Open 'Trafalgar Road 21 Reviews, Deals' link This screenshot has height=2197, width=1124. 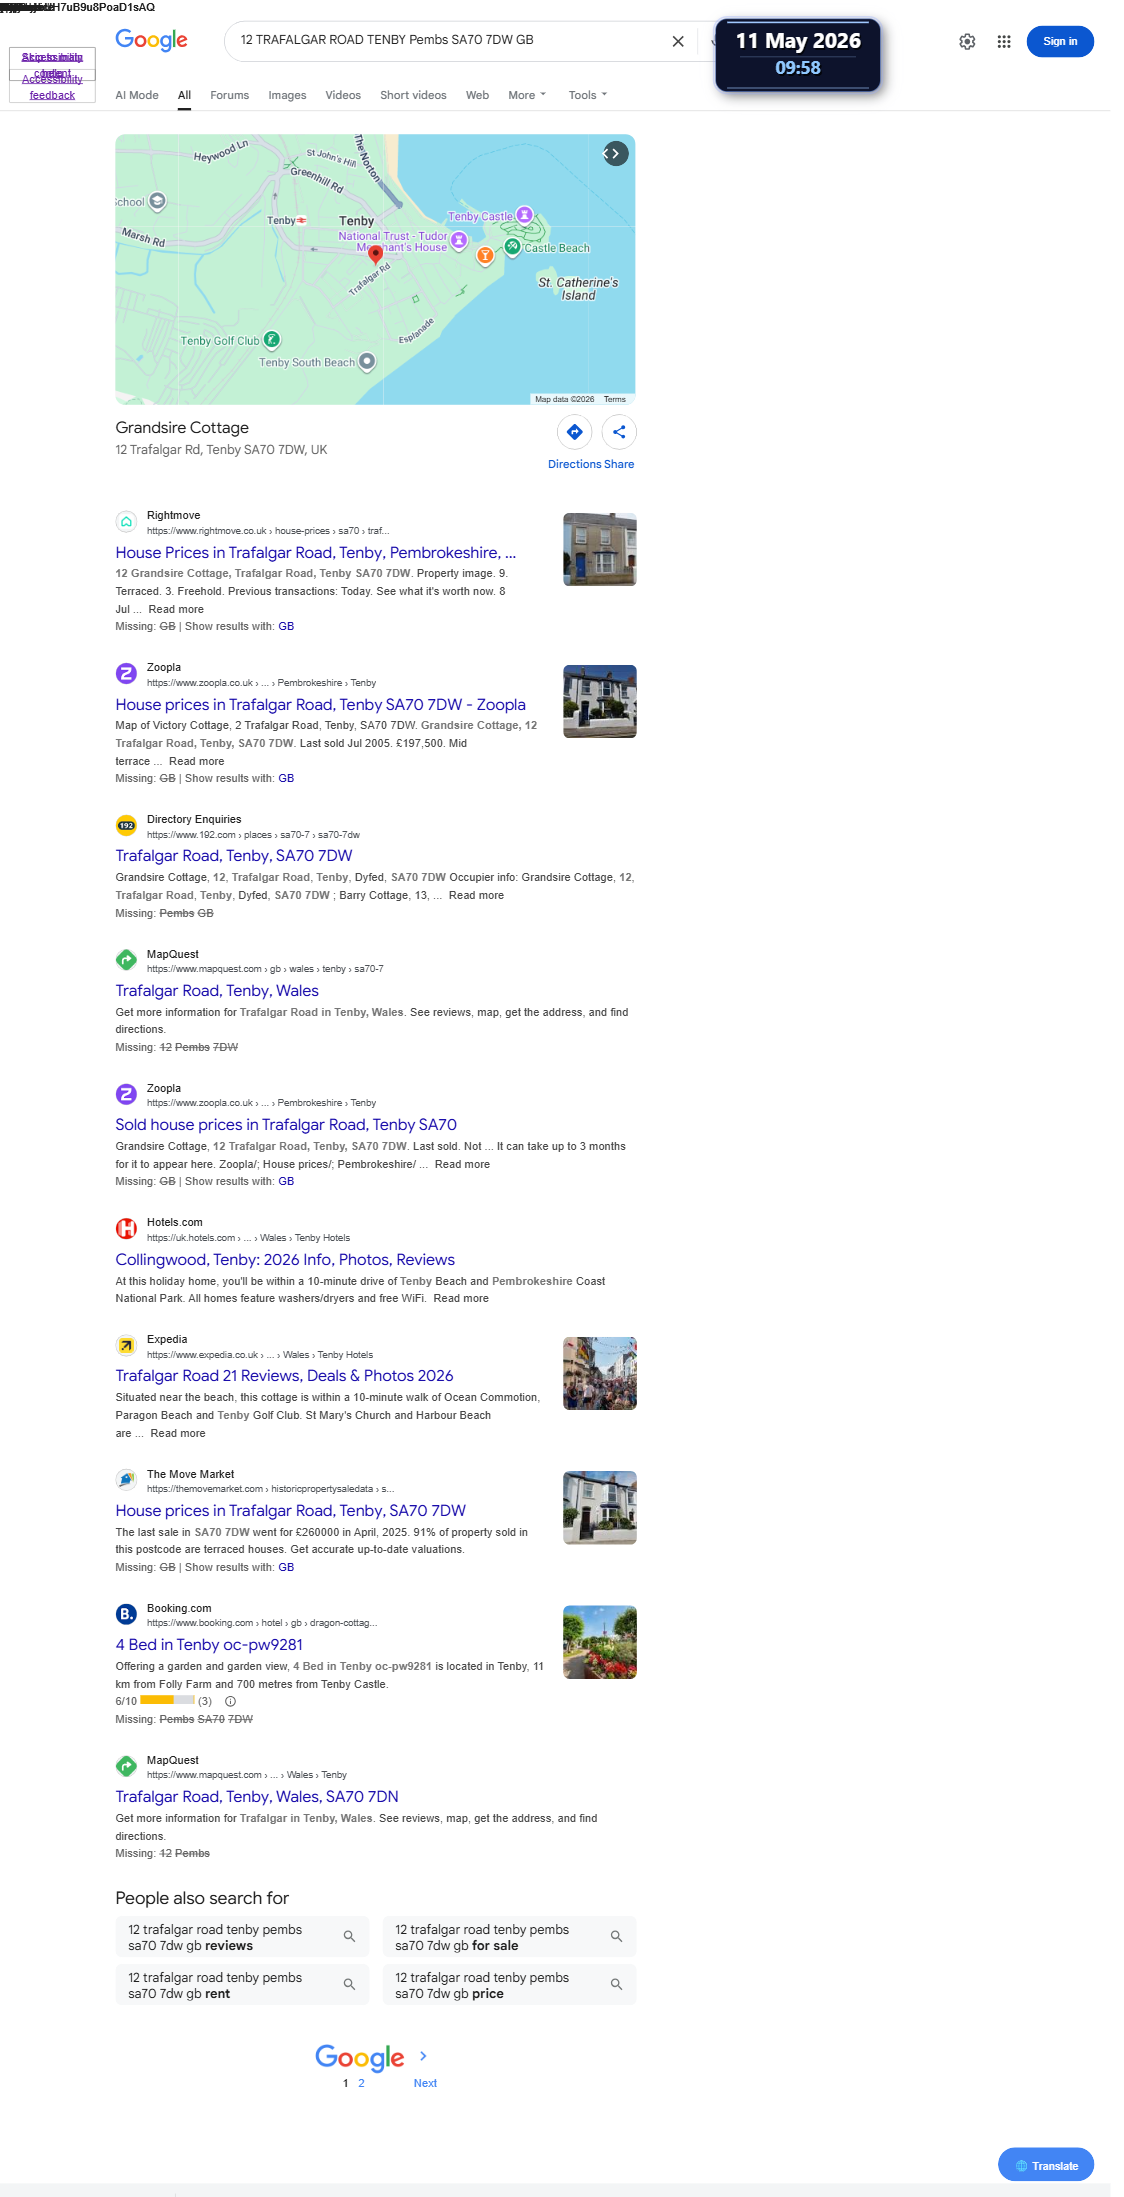284,1375
